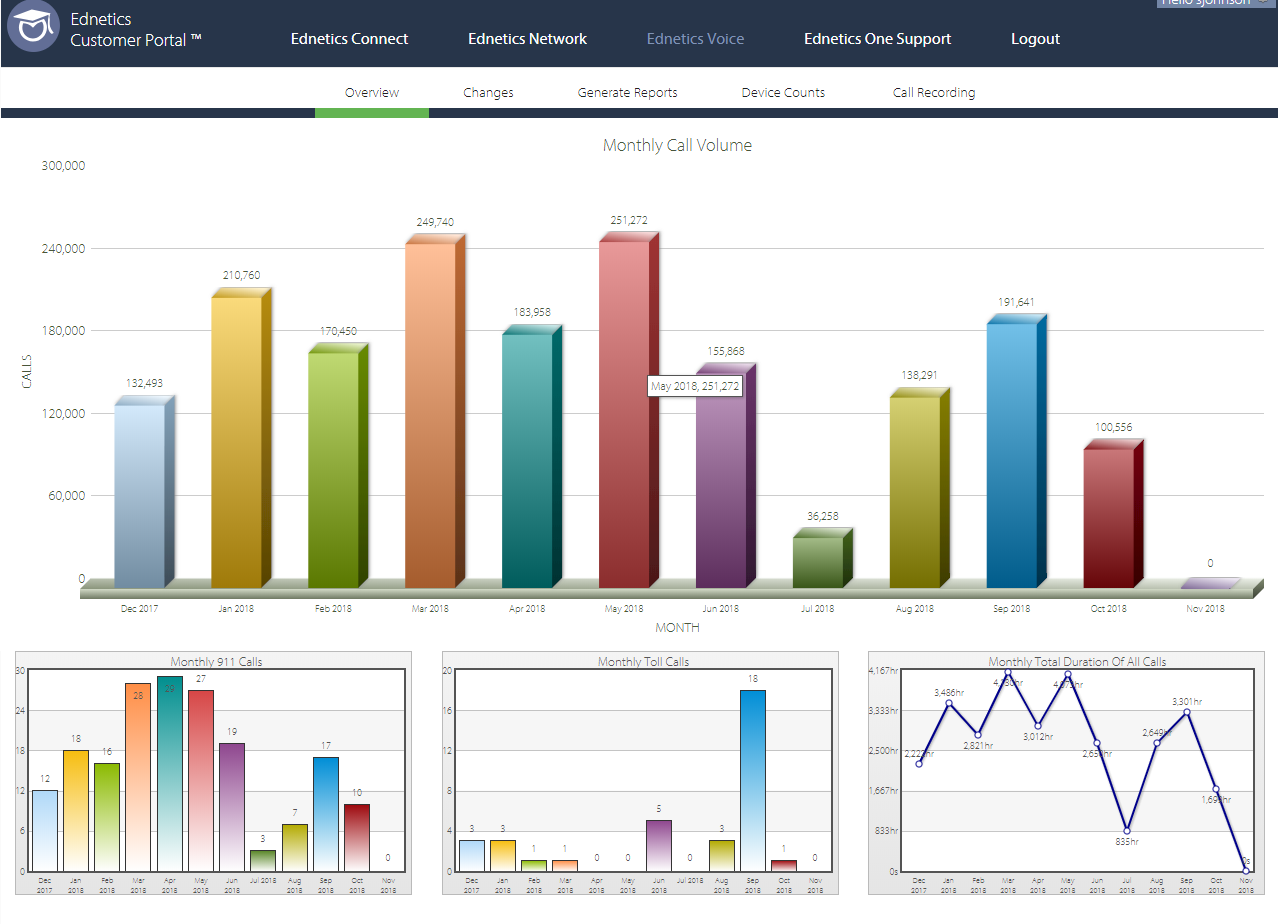This screenshot has height=924, width=1278.
Task: Select the Dec 2017 bar in Monthly Call Volume
Action: tap(144, 492)
